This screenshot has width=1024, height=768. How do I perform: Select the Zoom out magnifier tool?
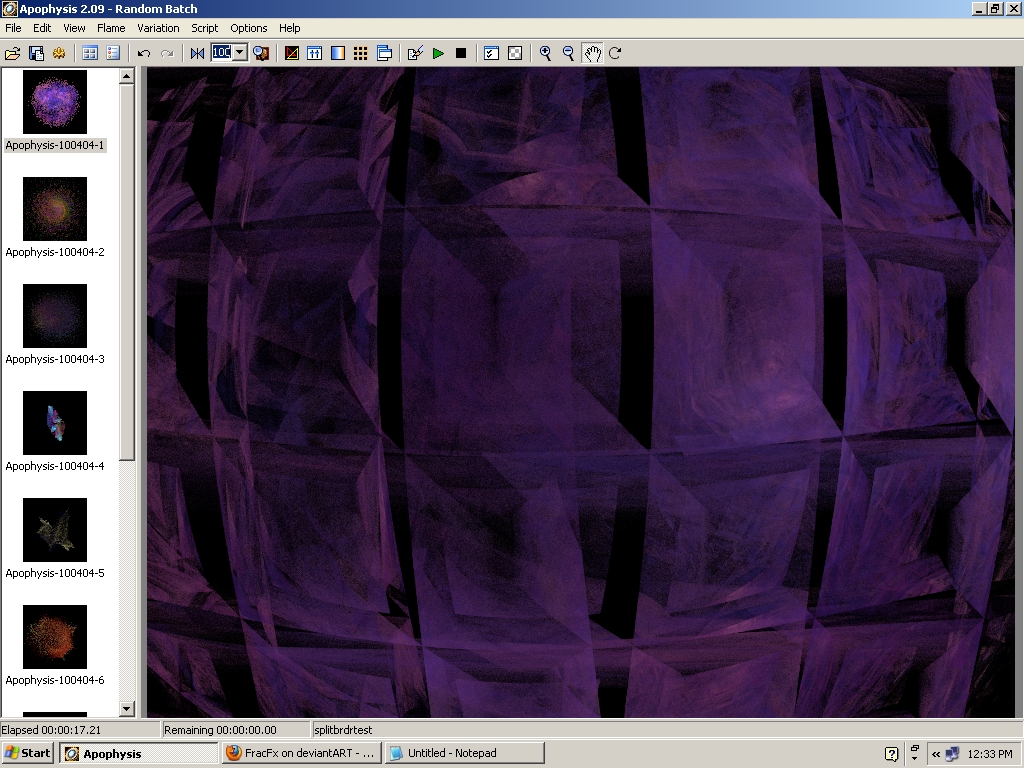coord(569,53)
